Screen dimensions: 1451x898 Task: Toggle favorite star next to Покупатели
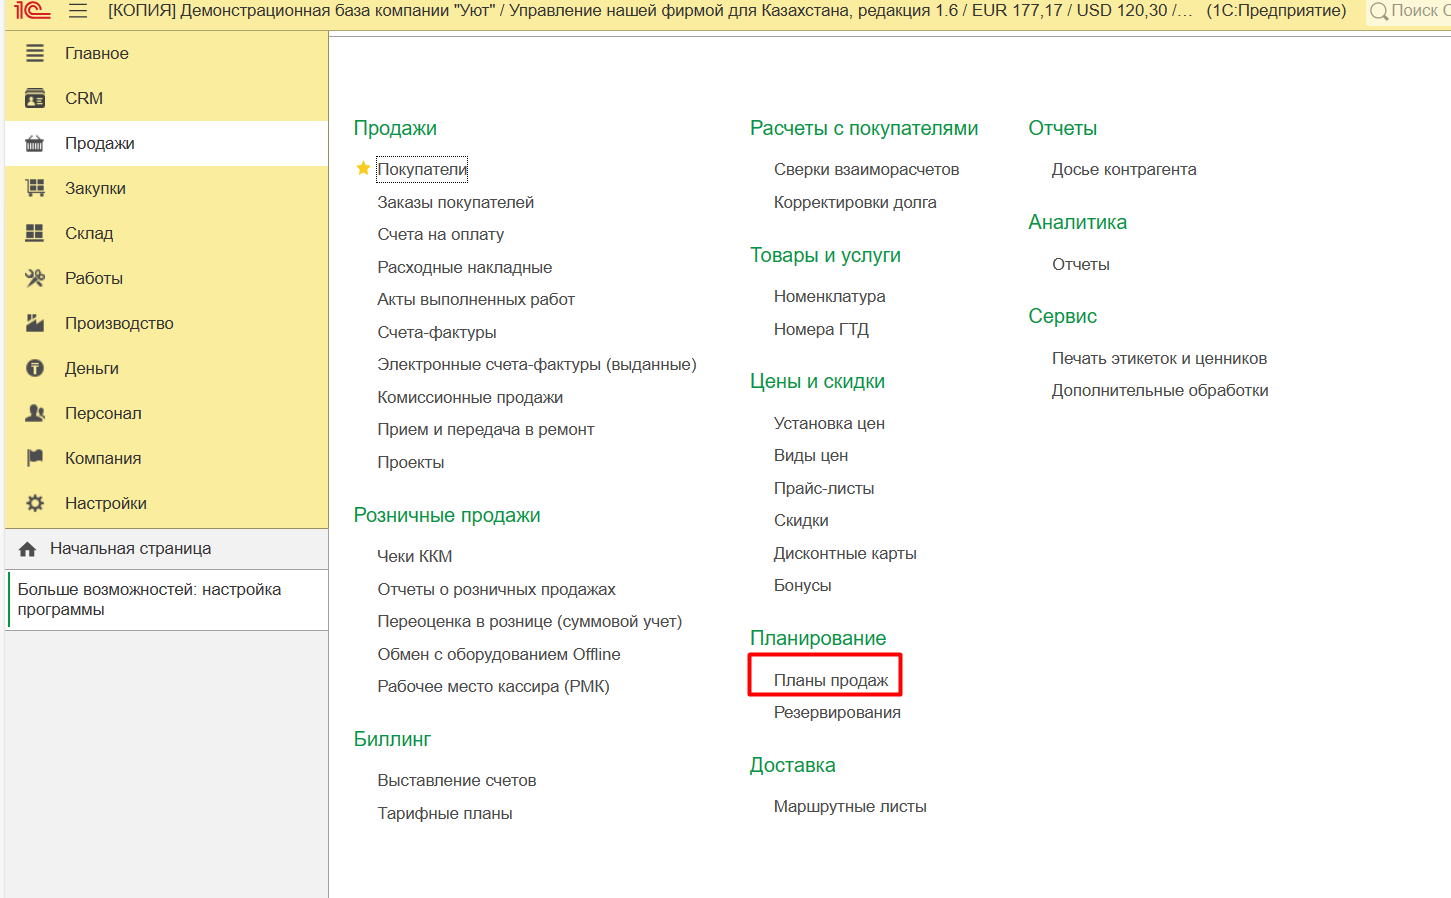[x=363, y=169]
